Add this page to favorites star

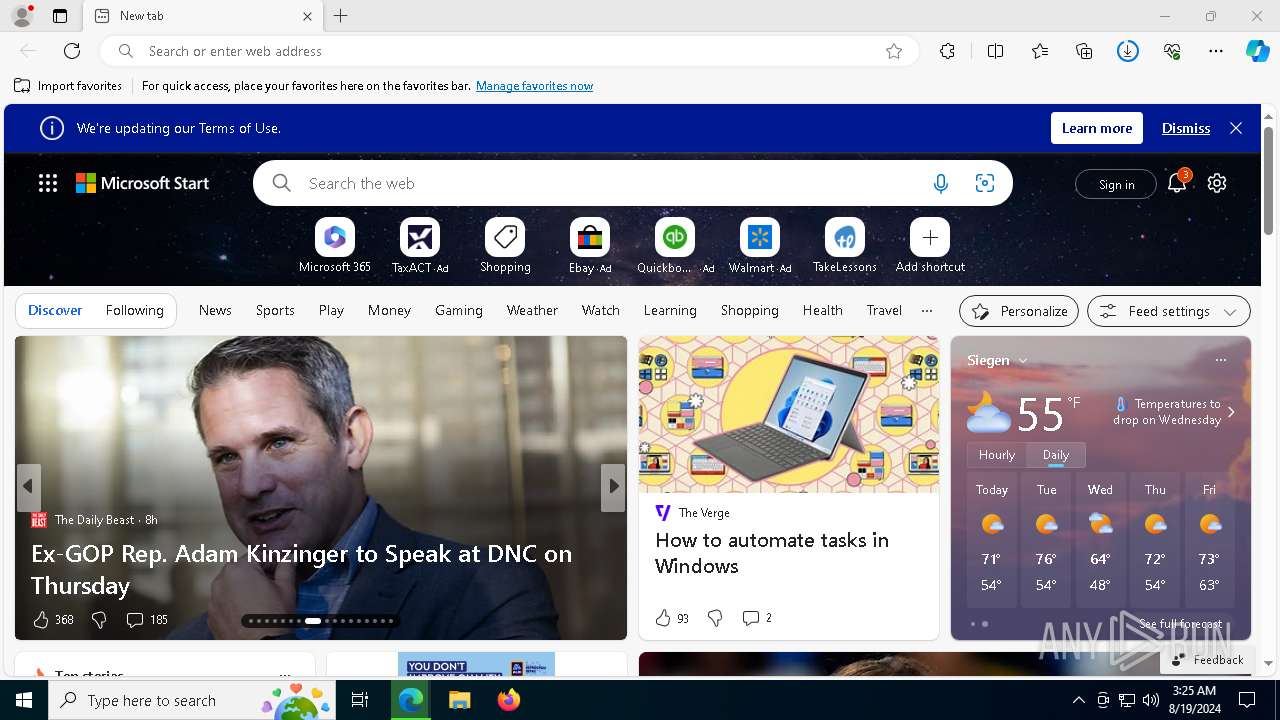[894, 51]
